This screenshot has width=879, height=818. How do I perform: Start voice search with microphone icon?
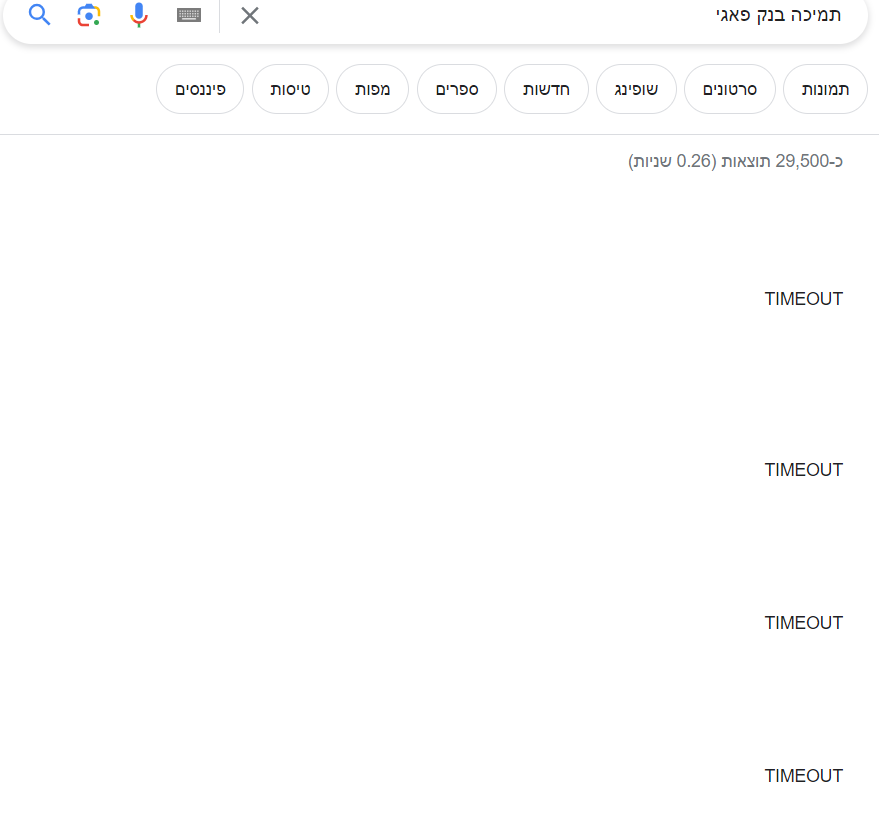click(x=138, y=15)
